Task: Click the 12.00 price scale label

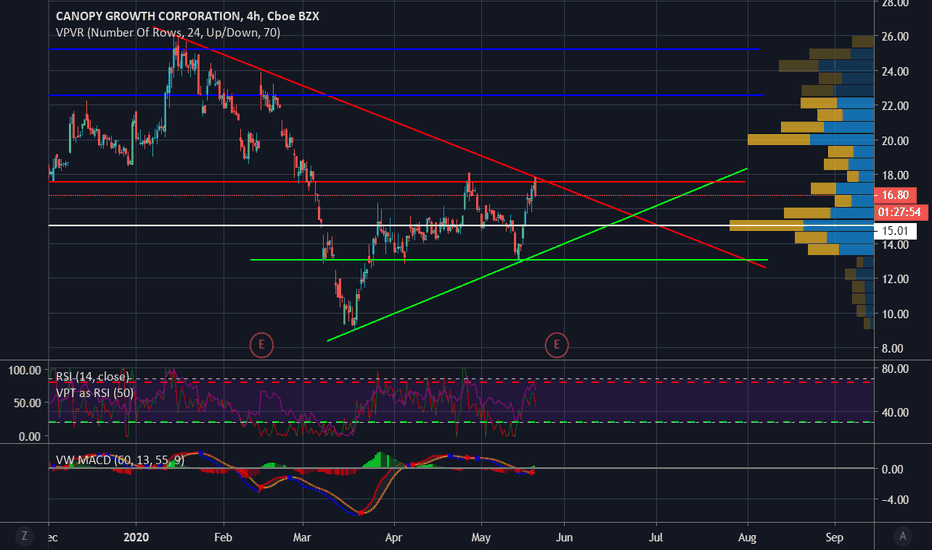Action: pos(895,279)
